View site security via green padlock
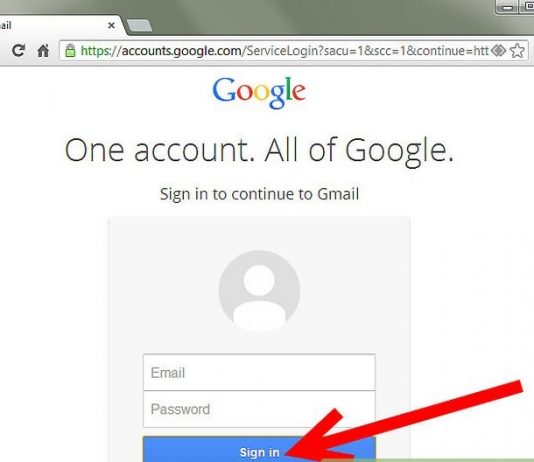The image size is (534, 462). pyautogui.click(x=70, y=50)
